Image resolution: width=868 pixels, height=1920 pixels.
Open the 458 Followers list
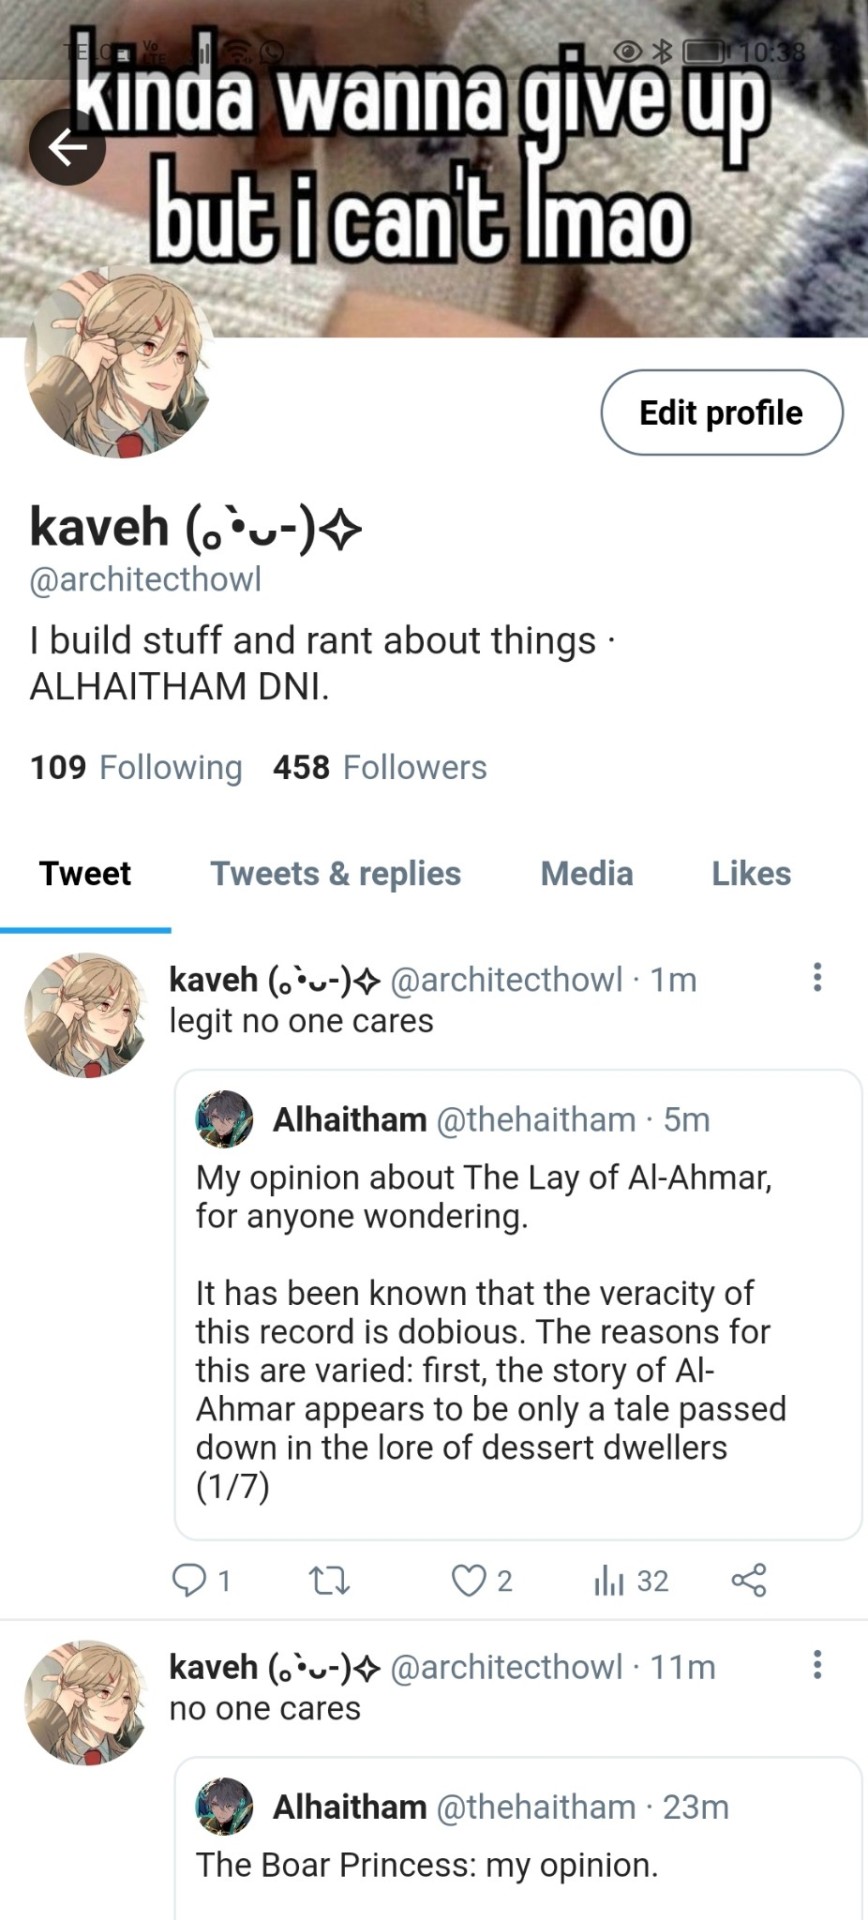tap(380, 767)
